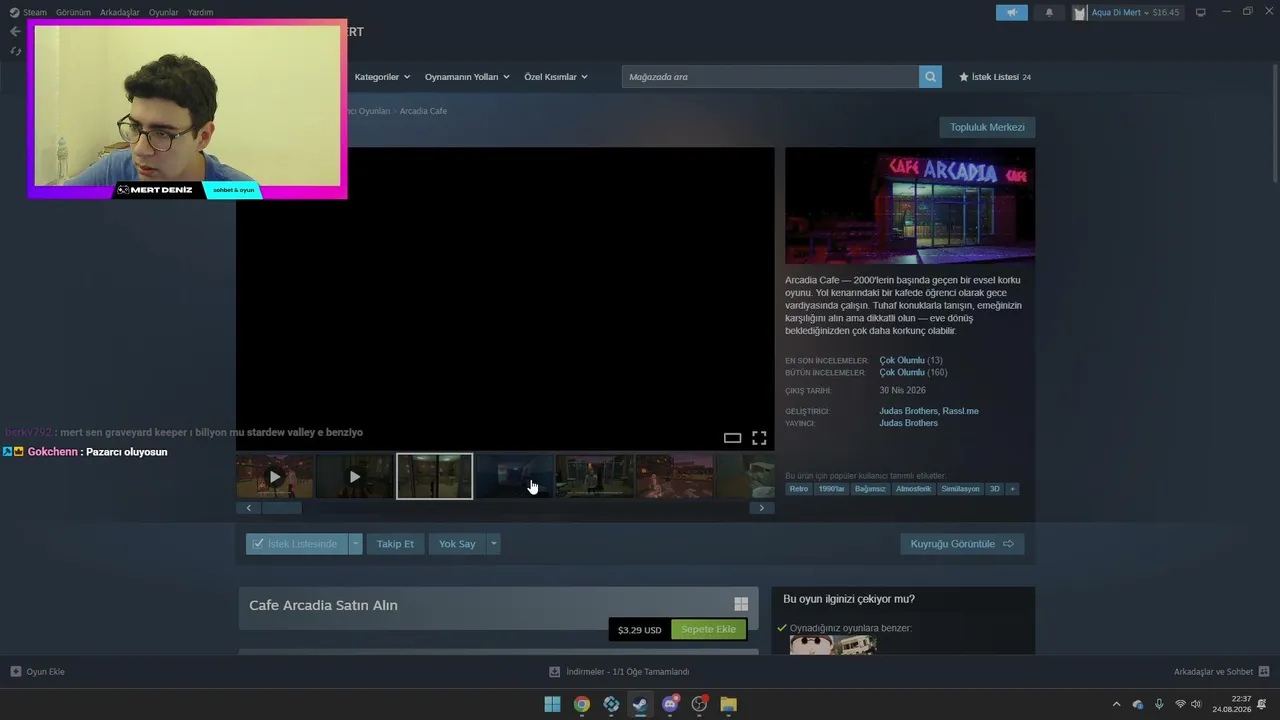Open the İstek Listesi wishlist link
This screenshot has width=1280, height=720.
pyautogui.click(x=995, y=77)
